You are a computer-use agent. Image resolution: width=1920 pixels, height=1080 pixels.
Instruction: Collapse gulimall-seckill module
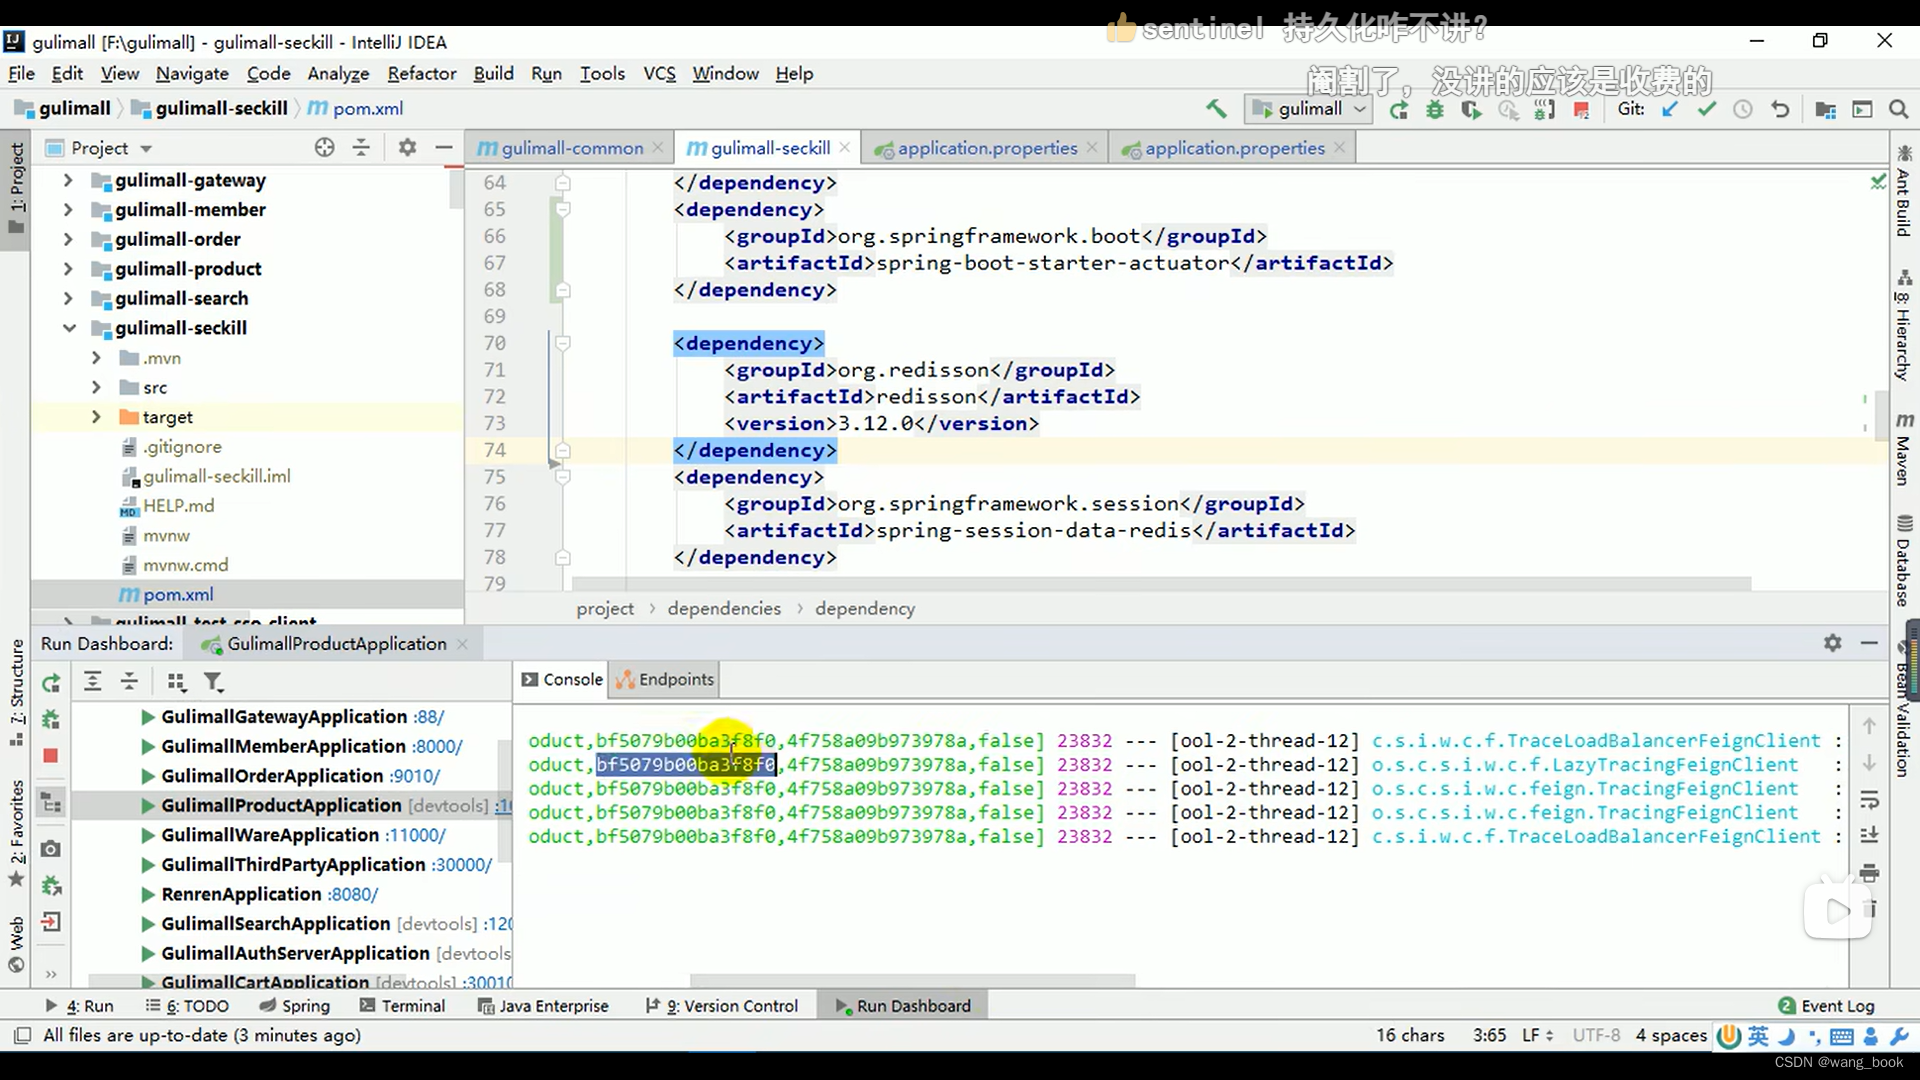pyautogui.click(x=68, y=328)
